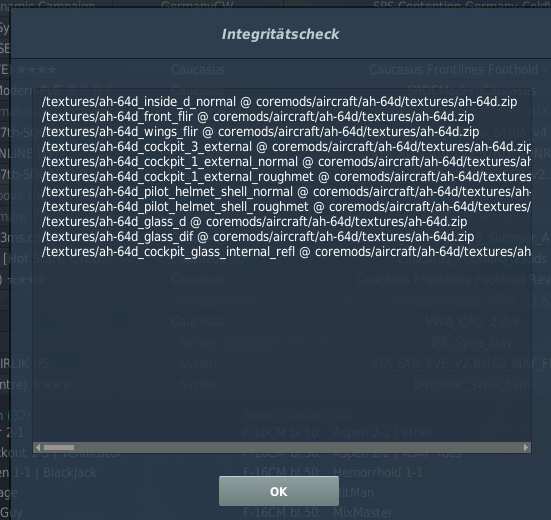Select the ah-64d_cockpit_glass_internal_refl line
Image resolution: width=551 pixels, height=520 pixels.
click(286, 252)
